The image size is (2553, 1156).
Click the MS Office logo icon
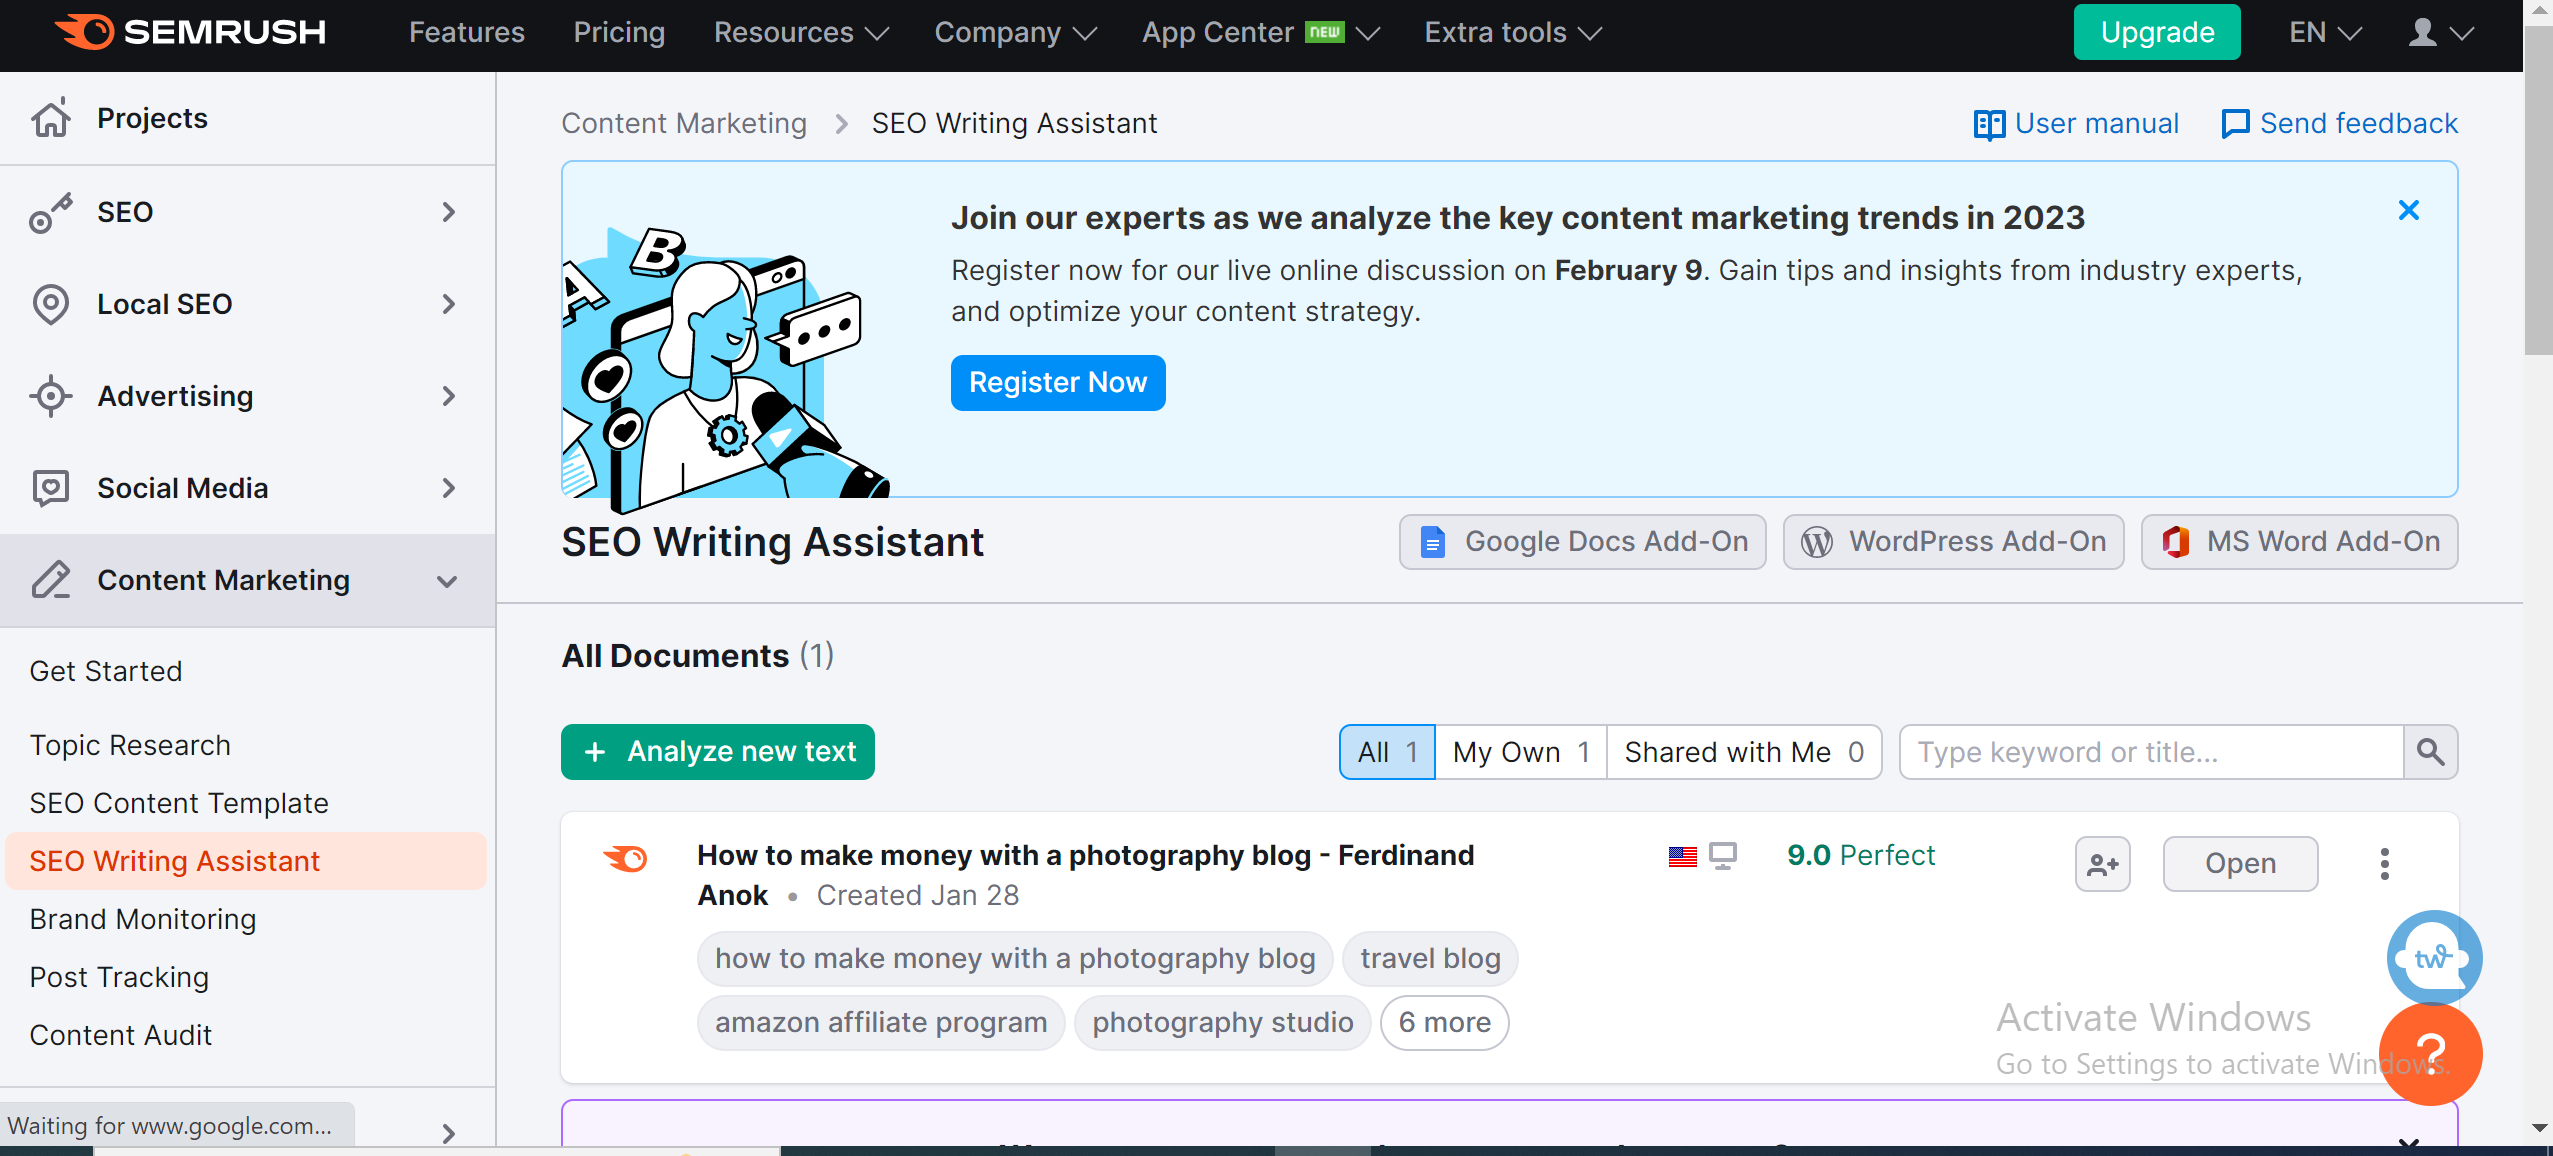pyautogui.click(x=2175, y=542)
